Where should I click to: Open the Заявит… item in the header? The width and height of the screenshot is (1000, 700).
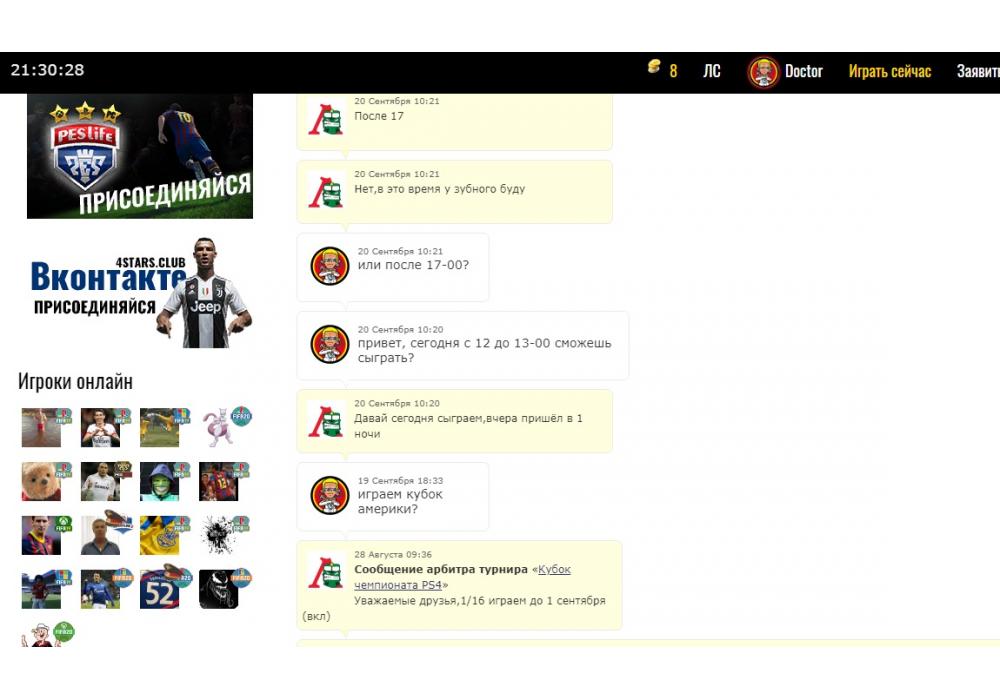(978, 71)
